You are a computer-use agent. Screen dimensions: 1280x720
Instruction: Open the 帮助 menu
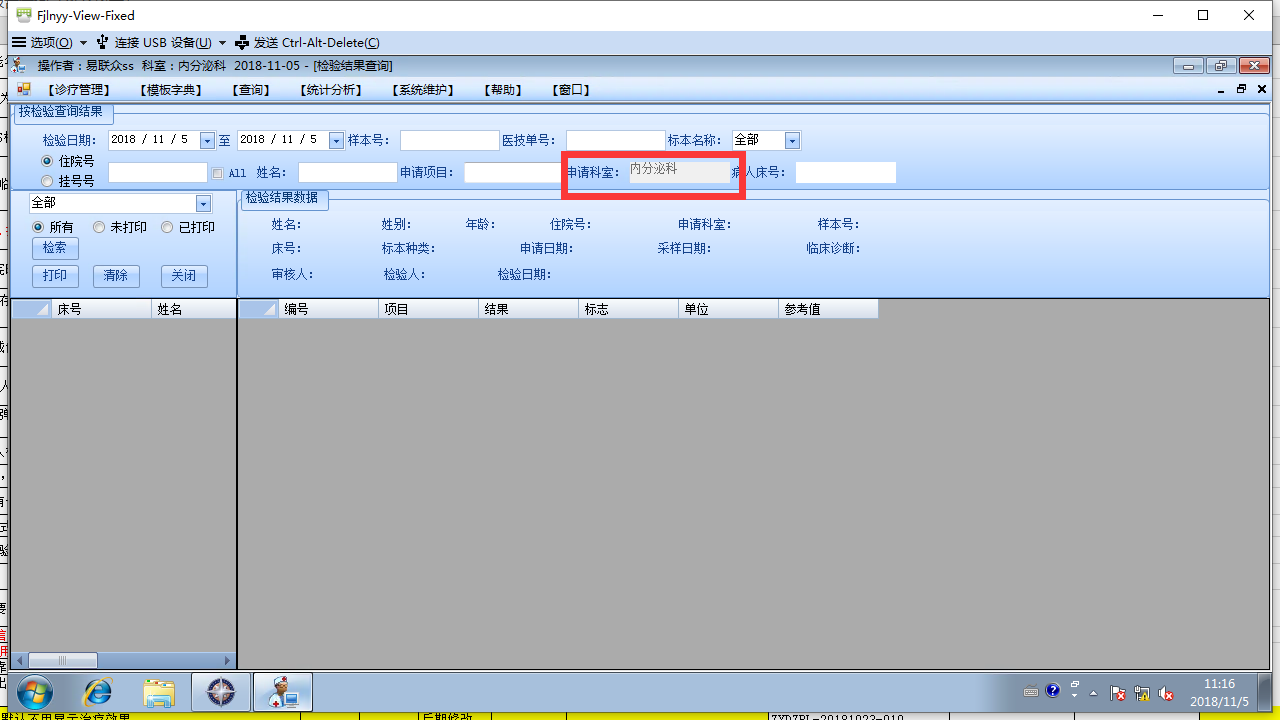[503, 90]
